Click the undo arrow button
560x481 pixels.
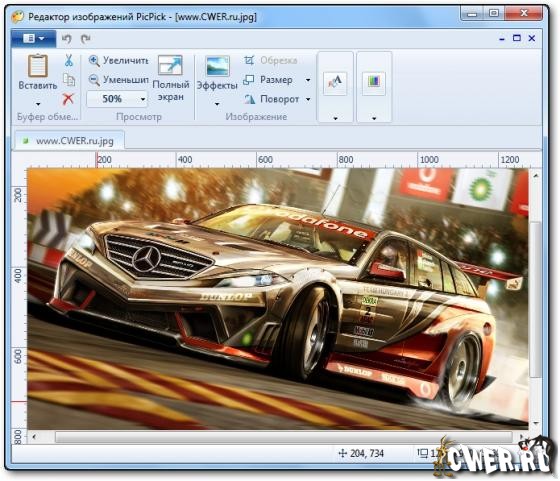[66, 39]
